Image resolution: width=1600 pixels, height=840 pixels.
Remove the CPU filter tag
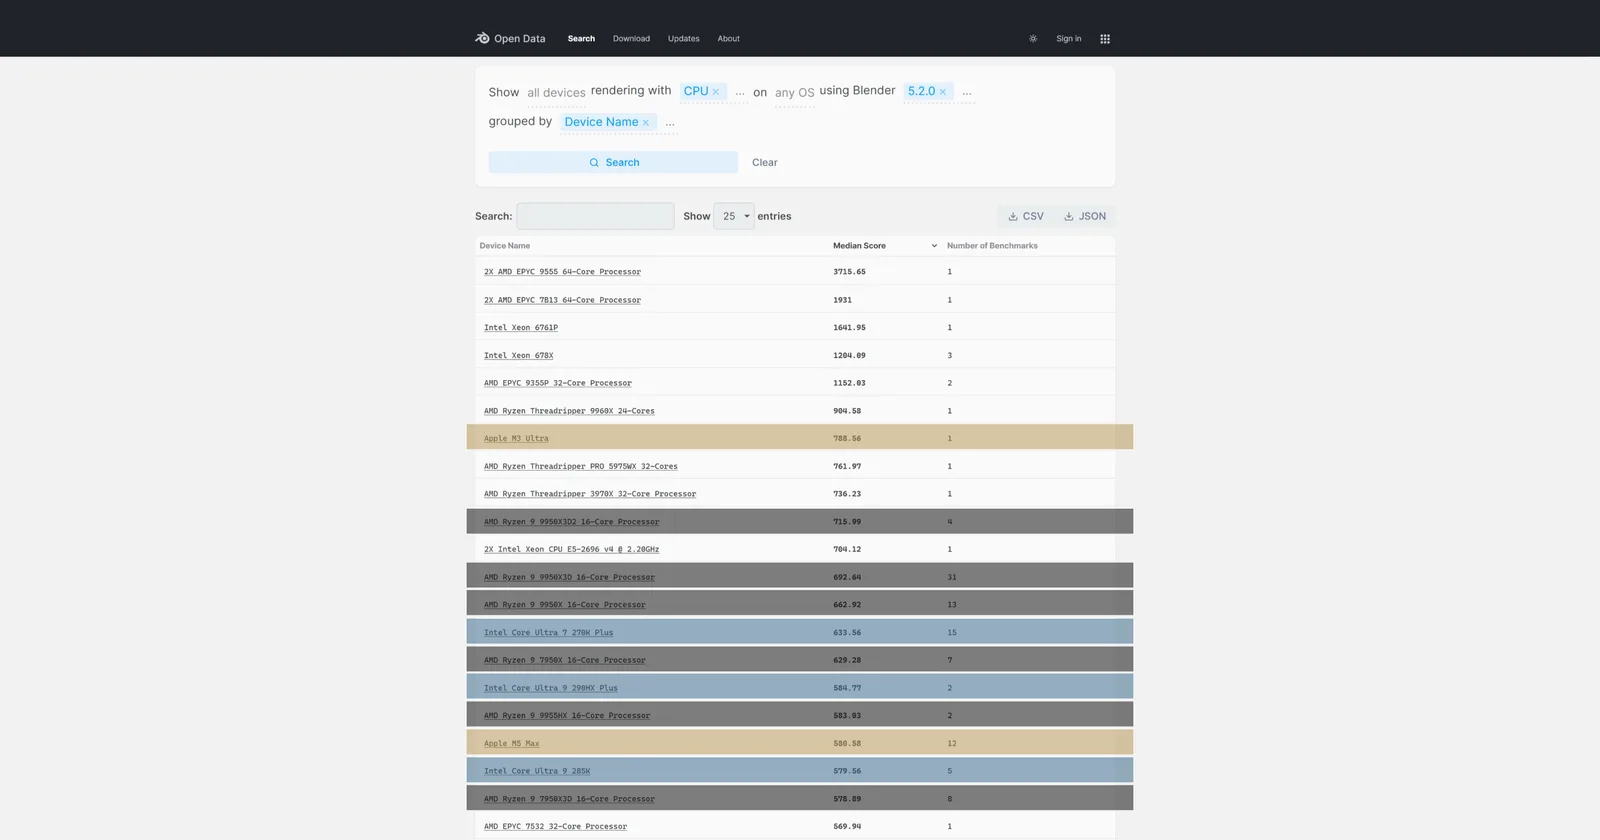point(716,92)
